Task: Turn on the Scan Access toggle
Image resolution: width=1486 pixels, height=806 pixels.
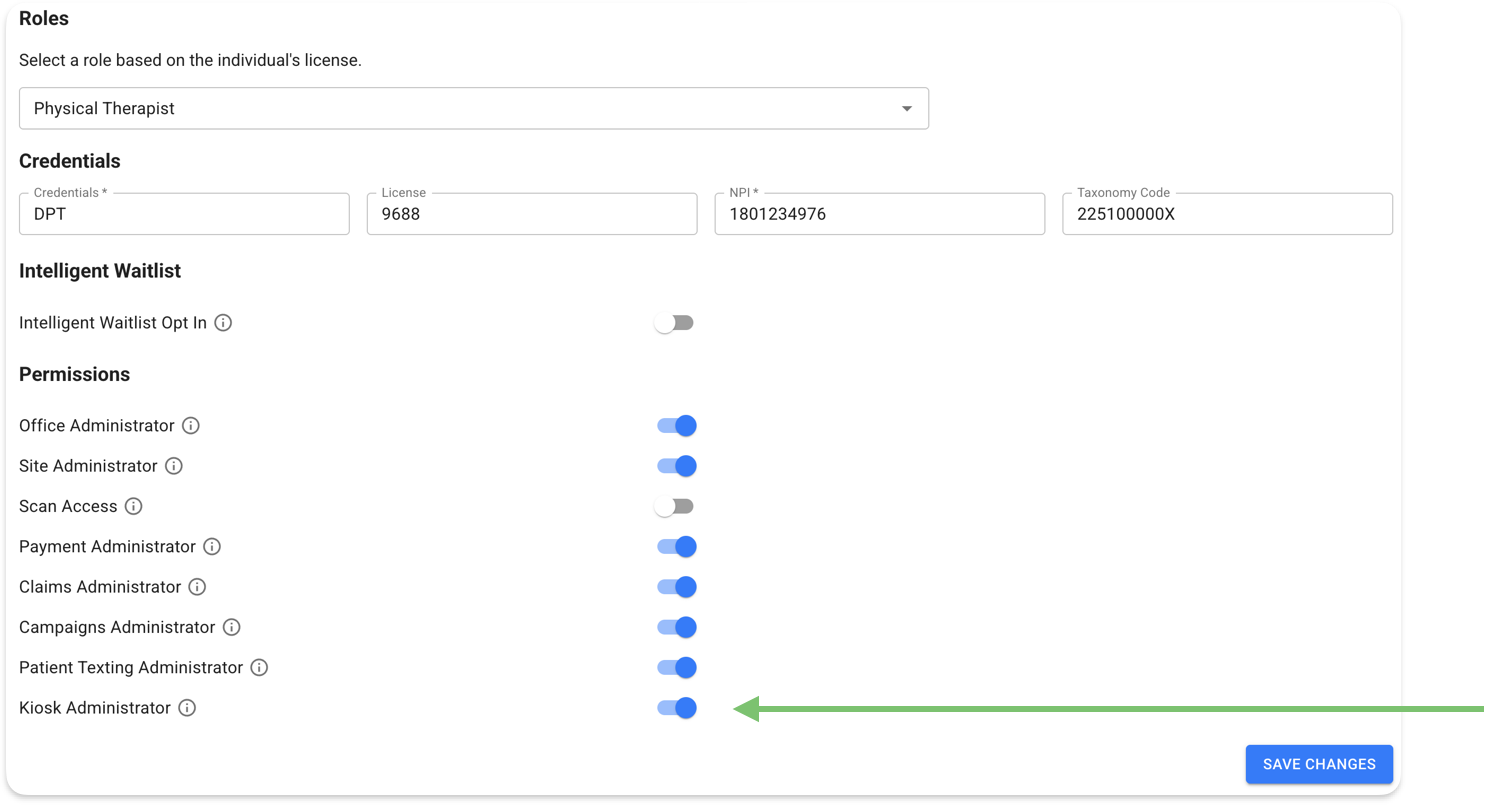Action: [x=674, y=506]
